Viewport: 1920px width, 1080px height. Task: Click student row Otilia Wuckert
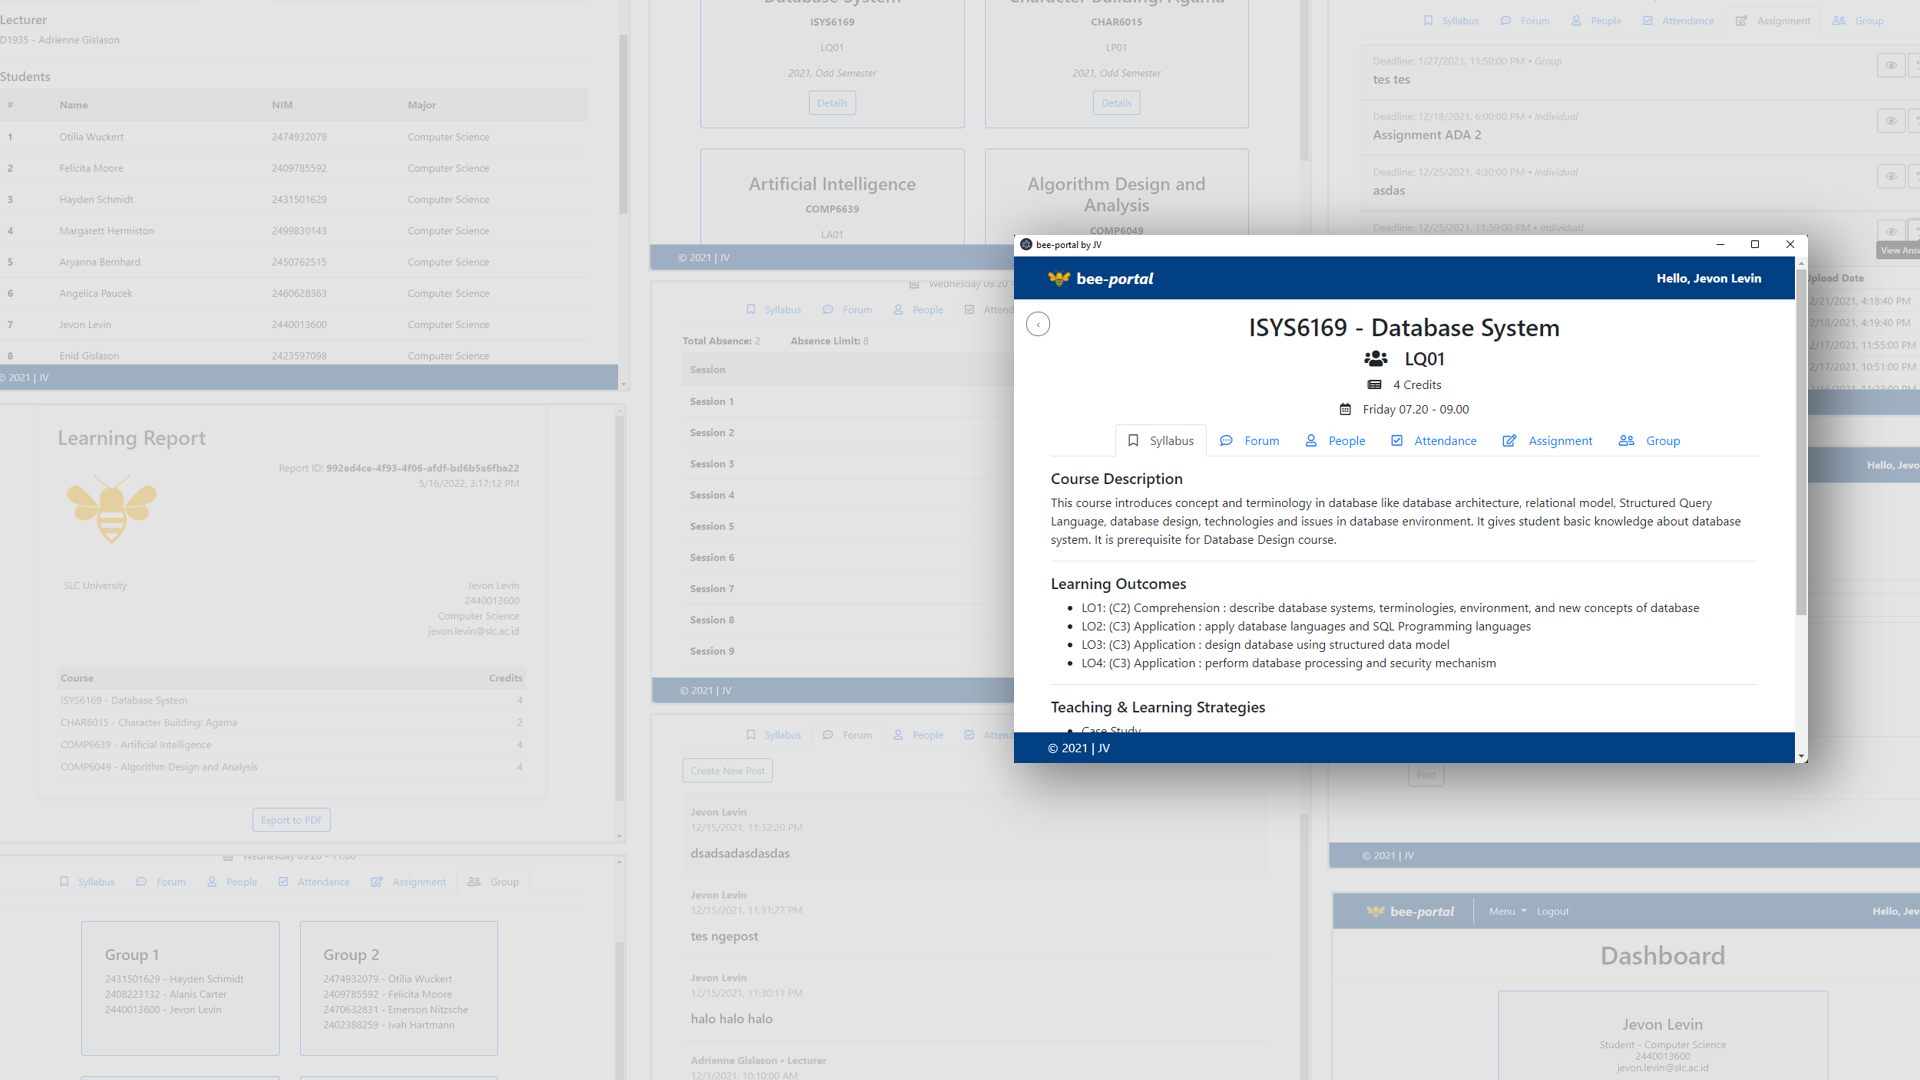click(294, 137)
